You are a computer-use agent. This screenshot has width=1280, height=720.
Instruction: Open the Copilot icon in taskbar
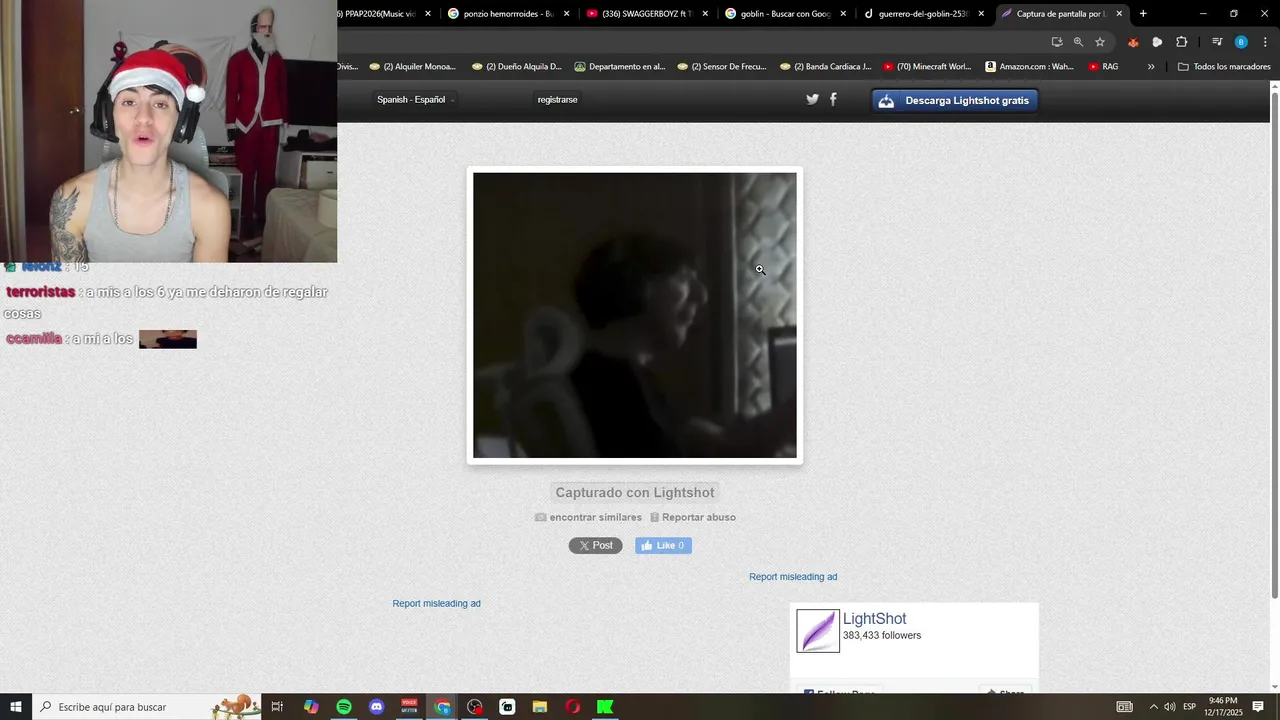[x=311, y=707]
